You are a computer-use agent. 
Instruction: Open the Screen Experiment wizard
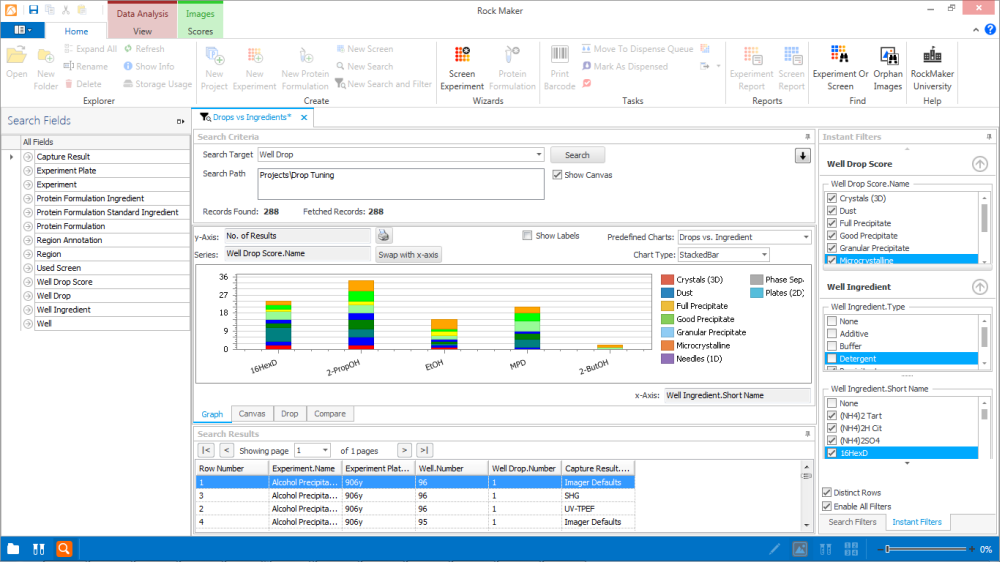pyautogui.click(x=462, y=68)
